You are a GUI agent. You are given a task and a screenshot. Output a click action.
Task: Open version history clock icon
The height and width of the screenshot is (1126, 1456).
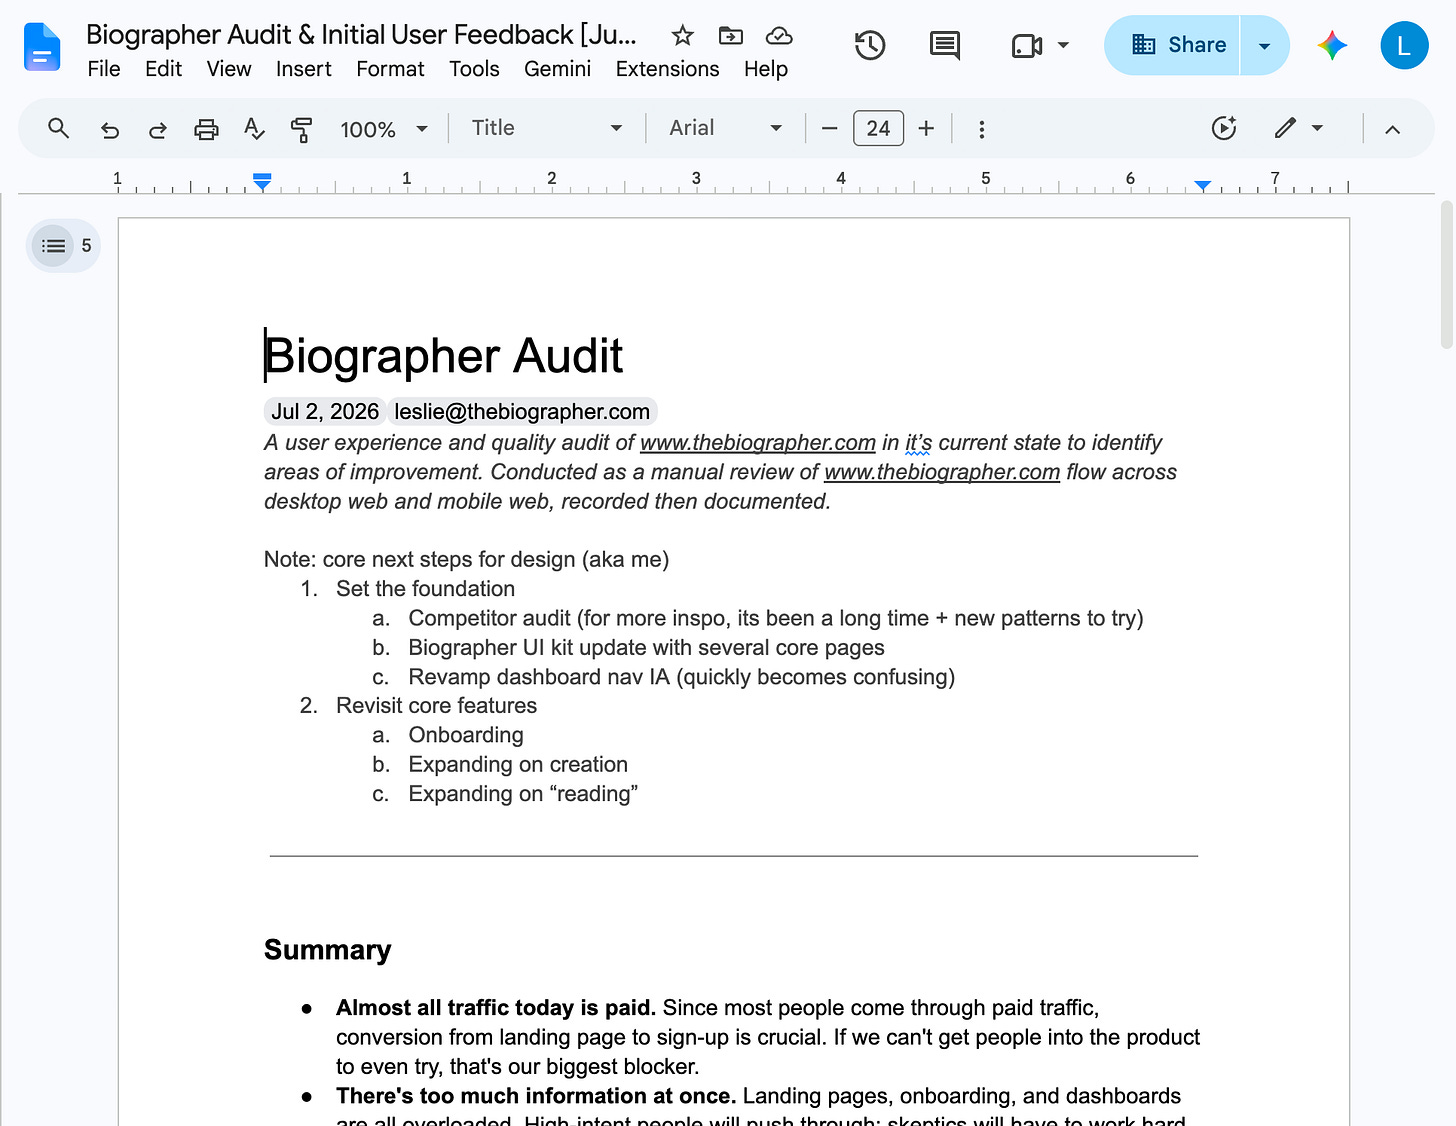pyautogui.click(x=870, y=45)
